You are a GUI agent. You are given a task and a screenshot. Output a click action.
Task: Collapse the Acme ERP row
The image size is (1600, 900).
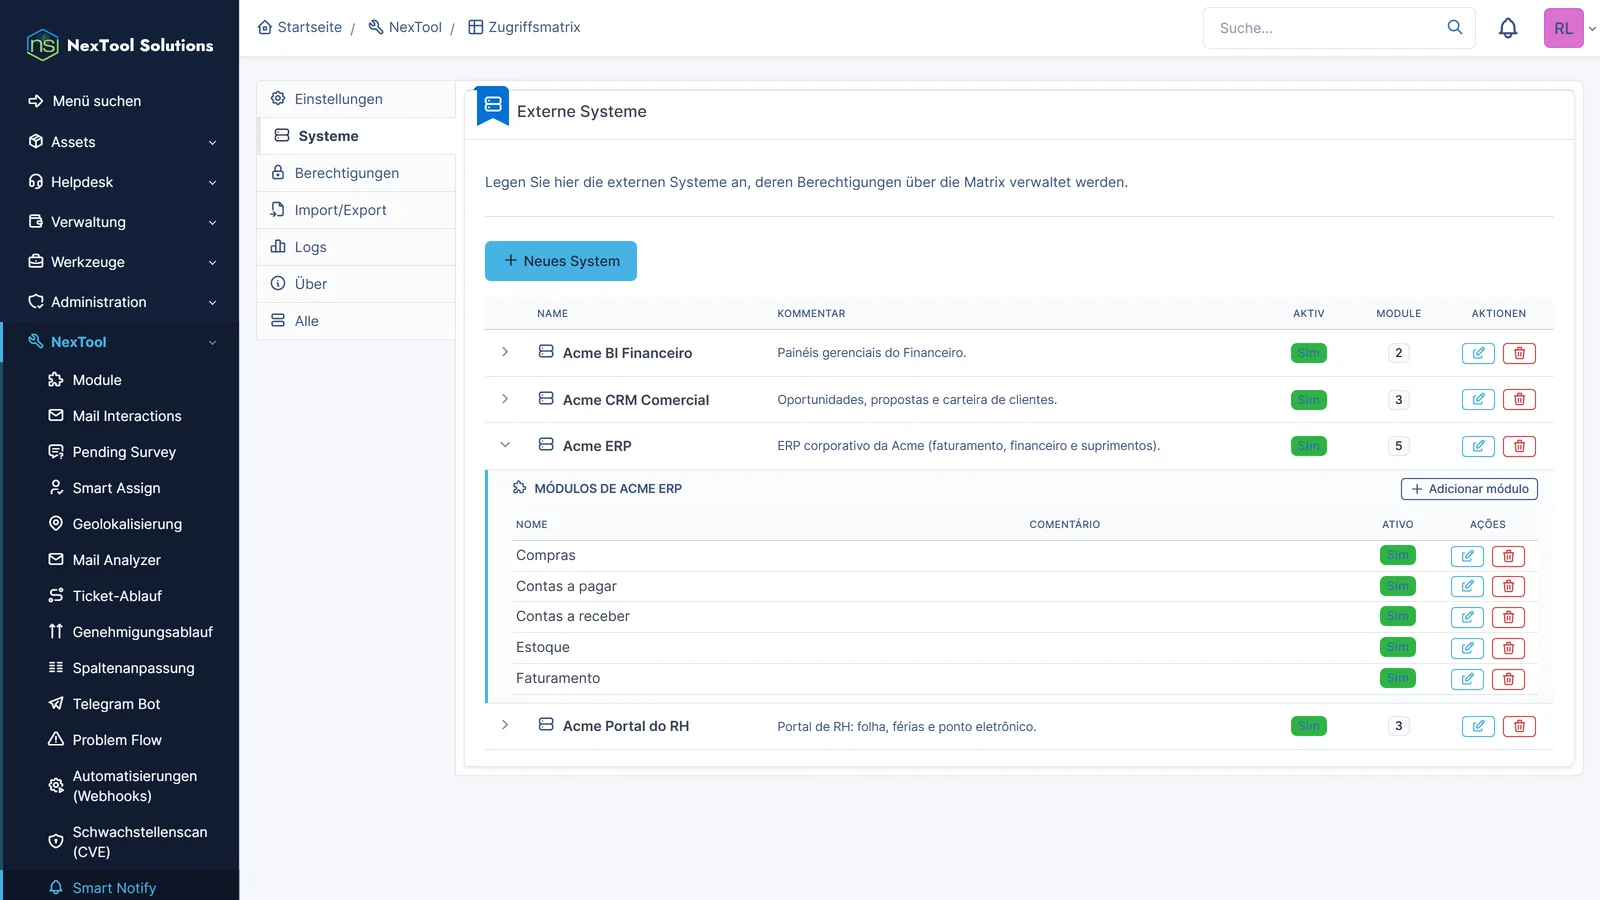(505, 445)
